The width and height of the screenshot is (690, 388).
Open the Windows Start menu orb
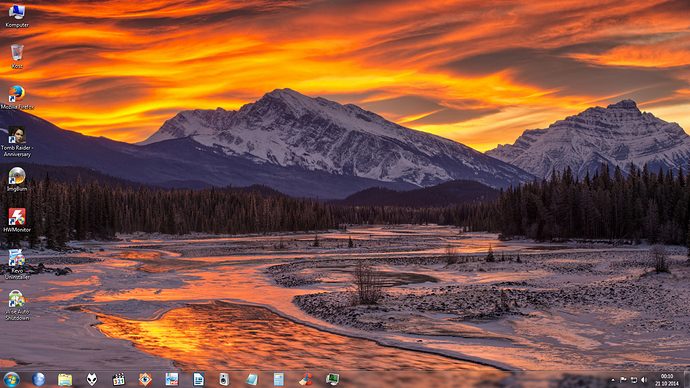click(x=11, y=379)
